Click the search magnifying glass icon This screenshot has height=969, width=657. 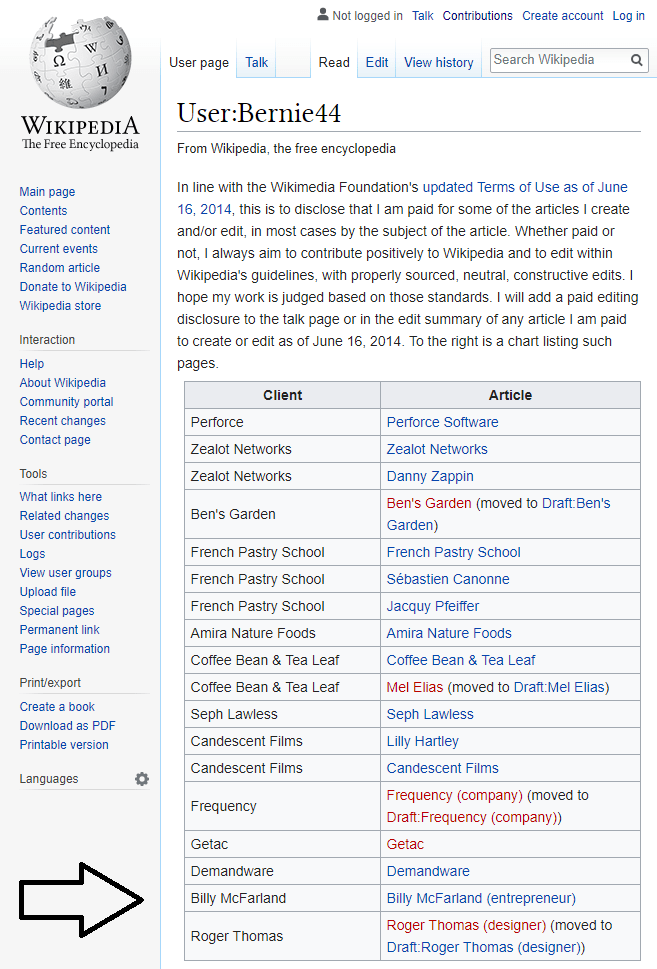tap(637, 60)
